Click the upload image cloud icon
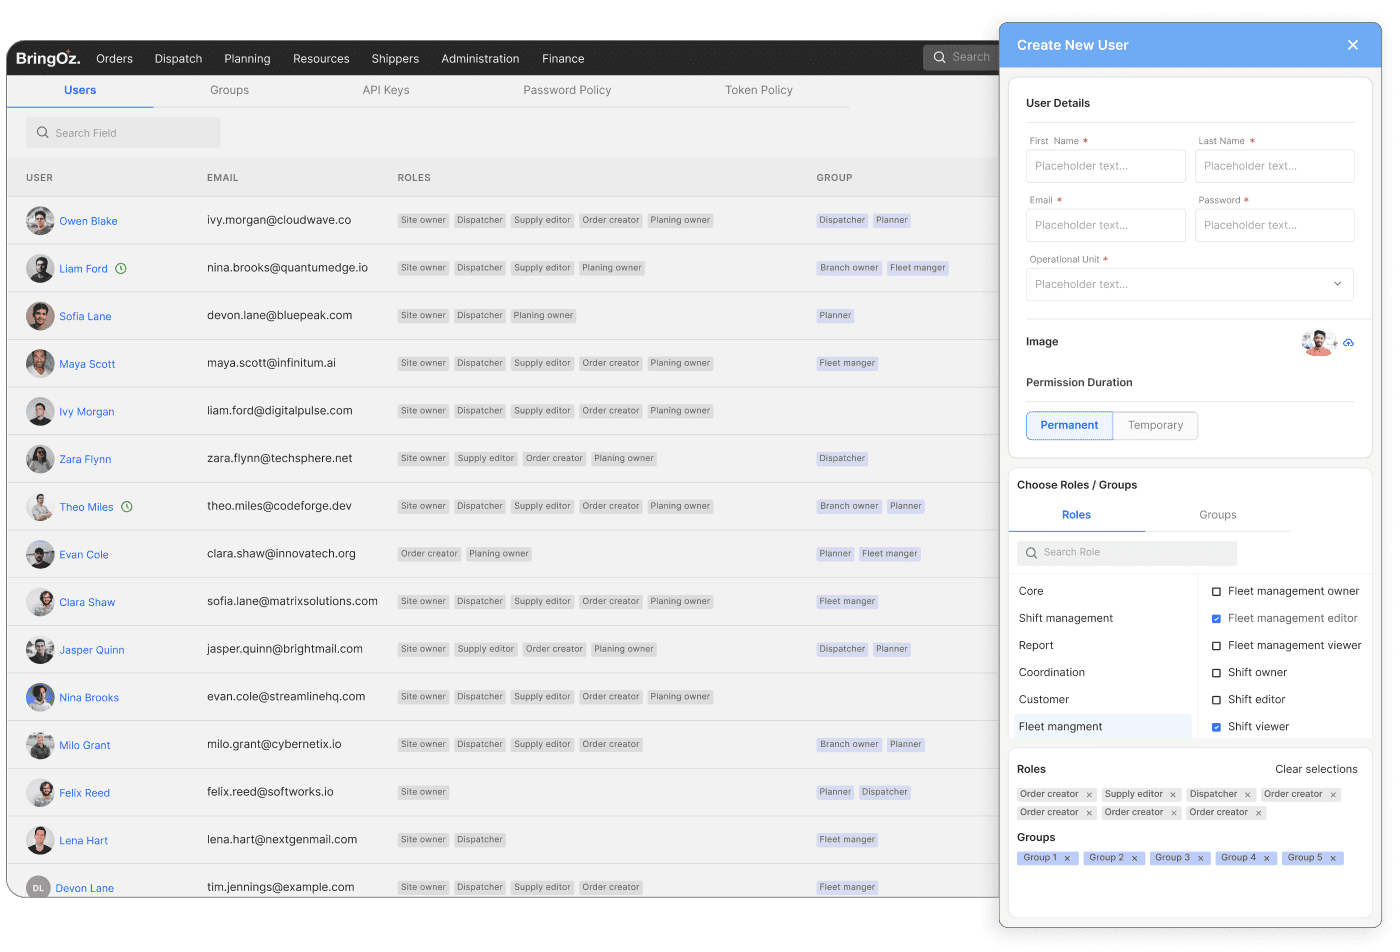 point(1348,342)
